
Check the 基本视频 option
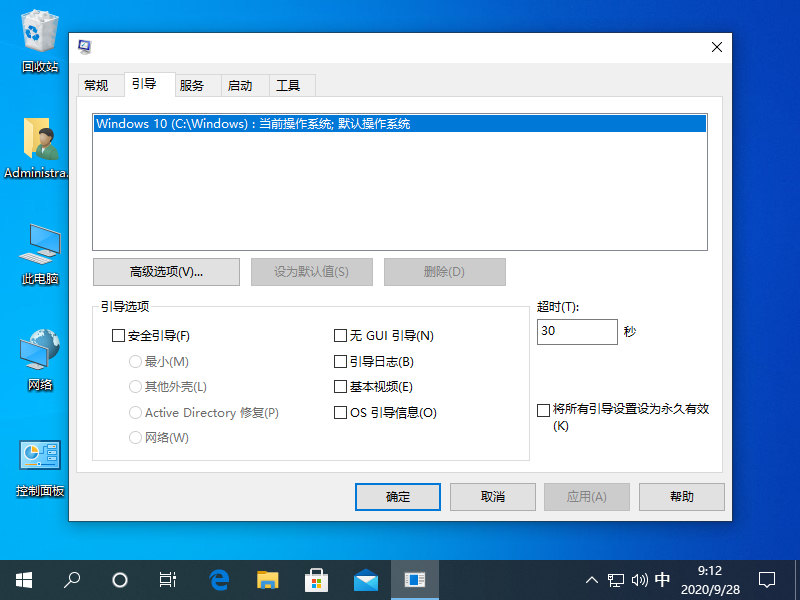click(x=340, y=386)
